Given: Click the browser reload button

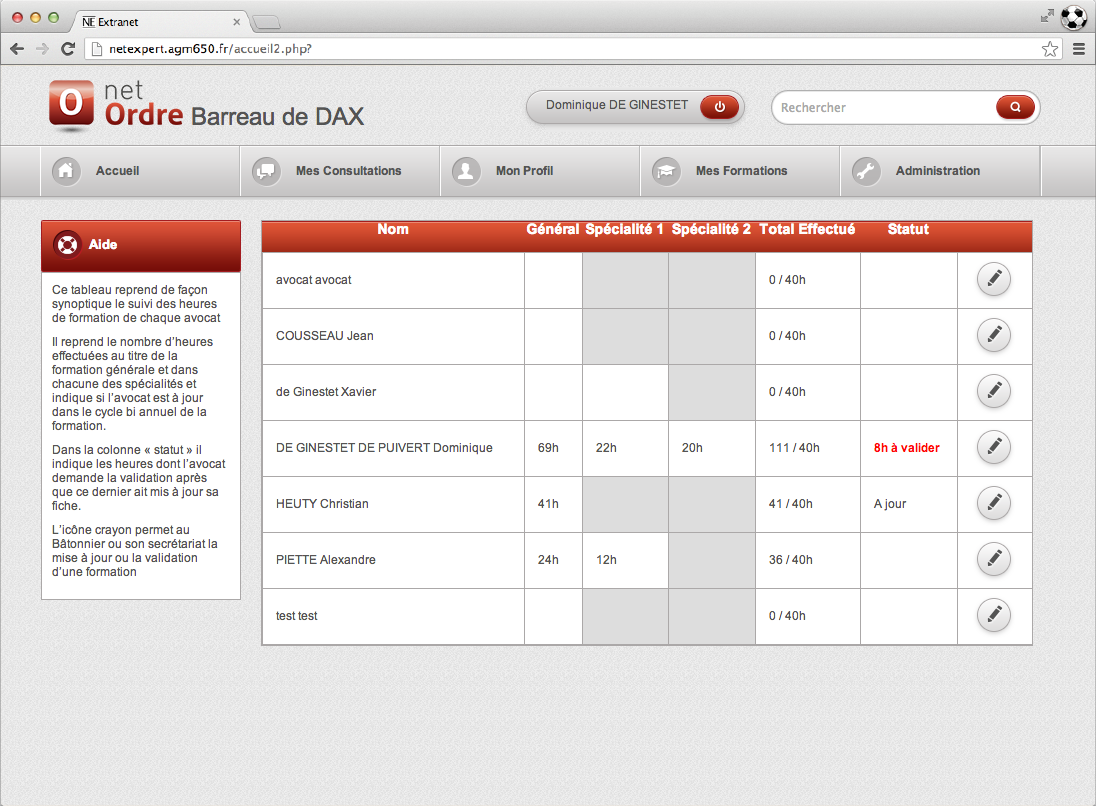Looking at the screenshot, I should point(68,49).
